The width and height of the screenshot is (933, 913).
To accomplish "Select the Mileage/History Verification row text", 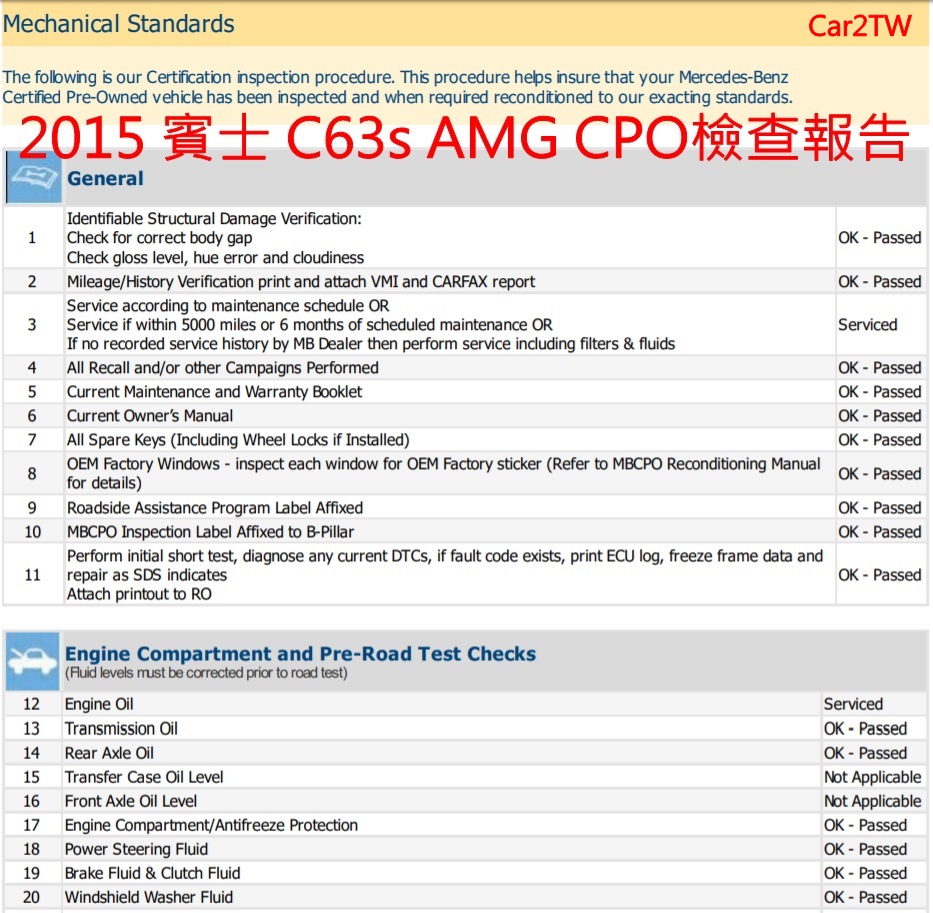I will pos(301,282).
